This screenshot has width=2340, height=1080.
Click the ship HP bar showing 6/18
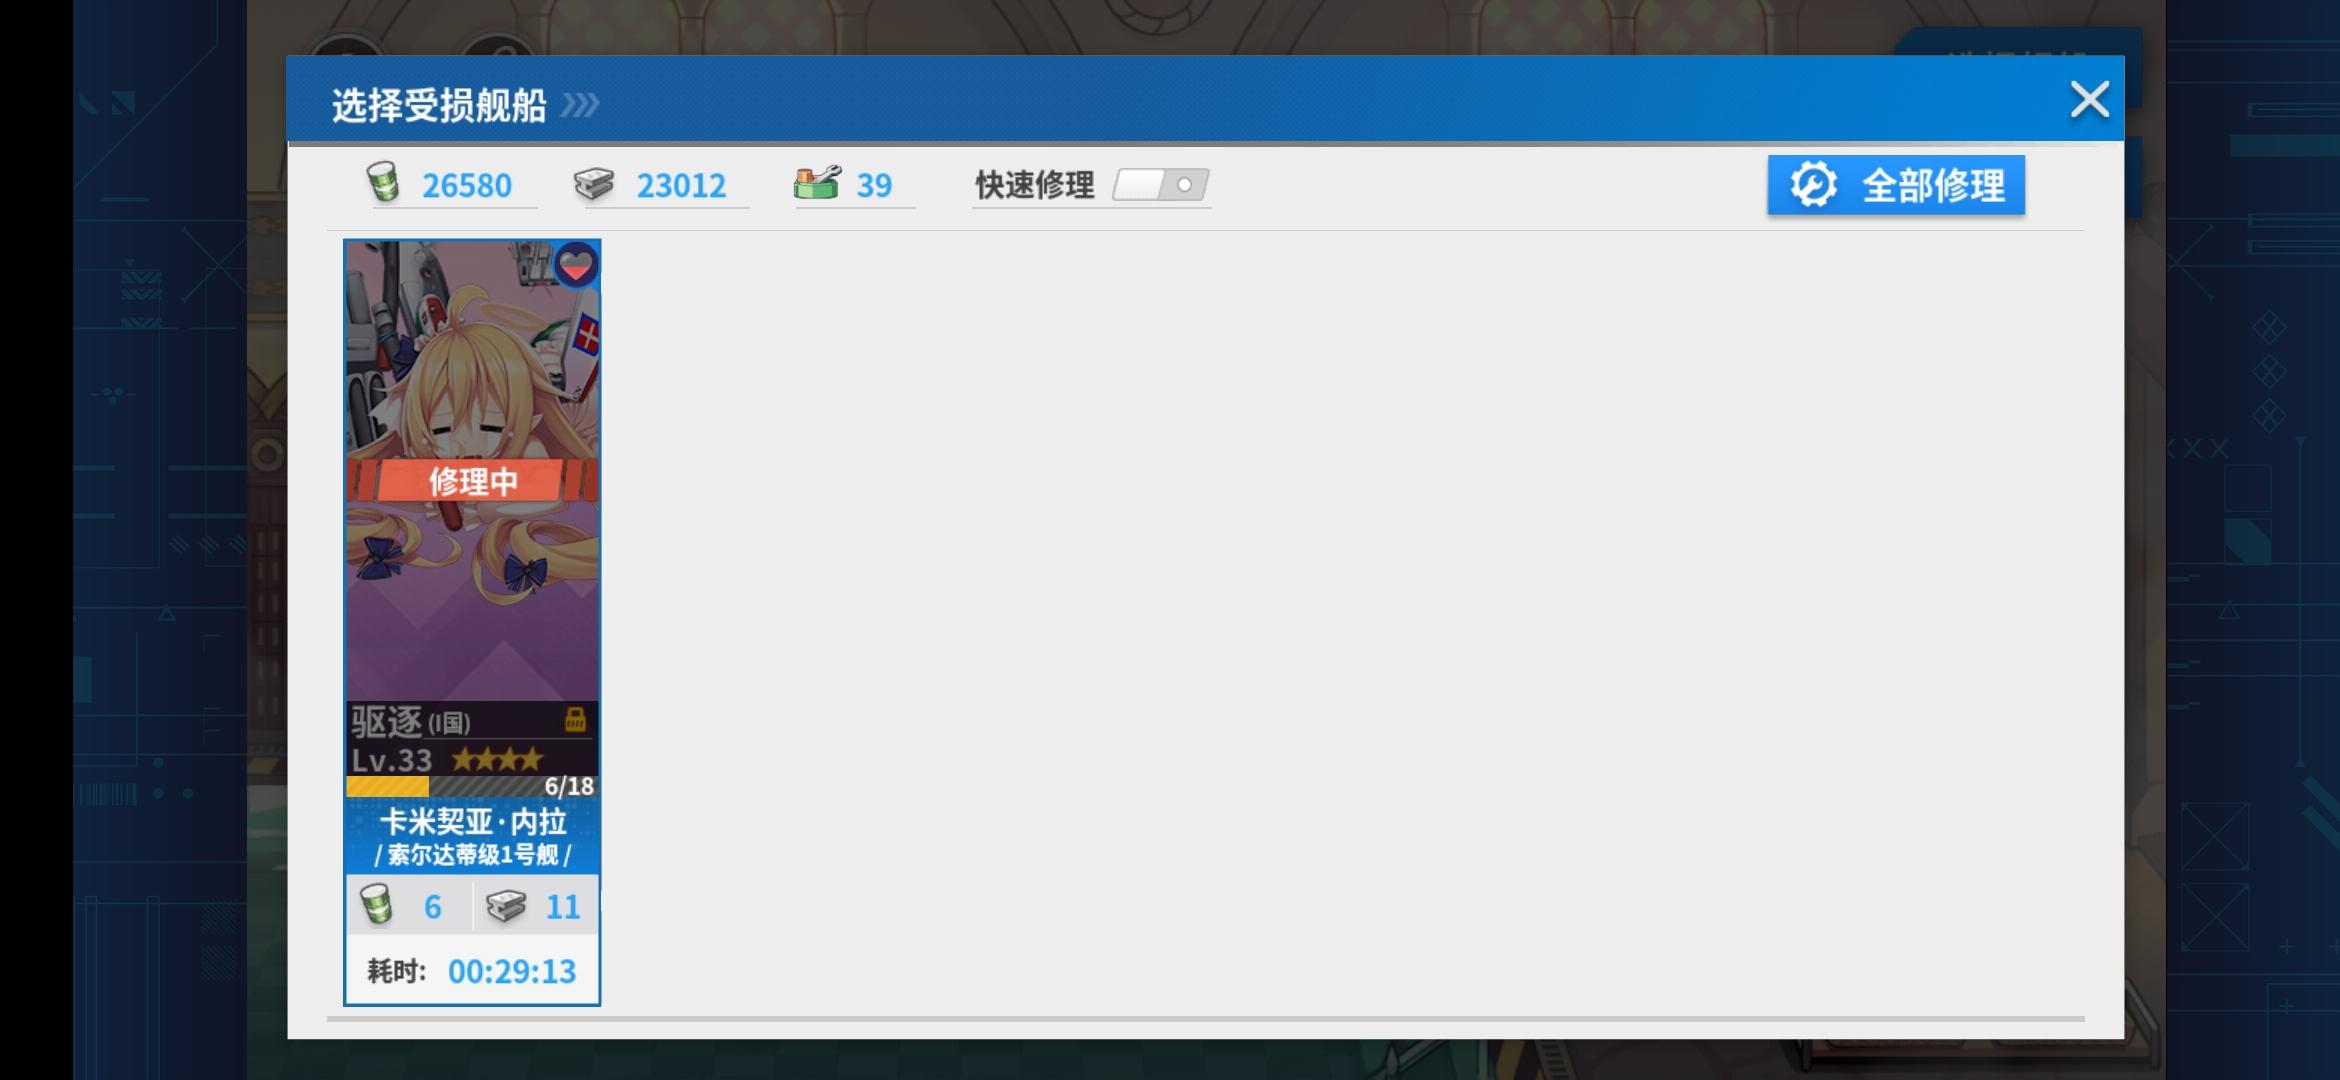click(472, 786)
